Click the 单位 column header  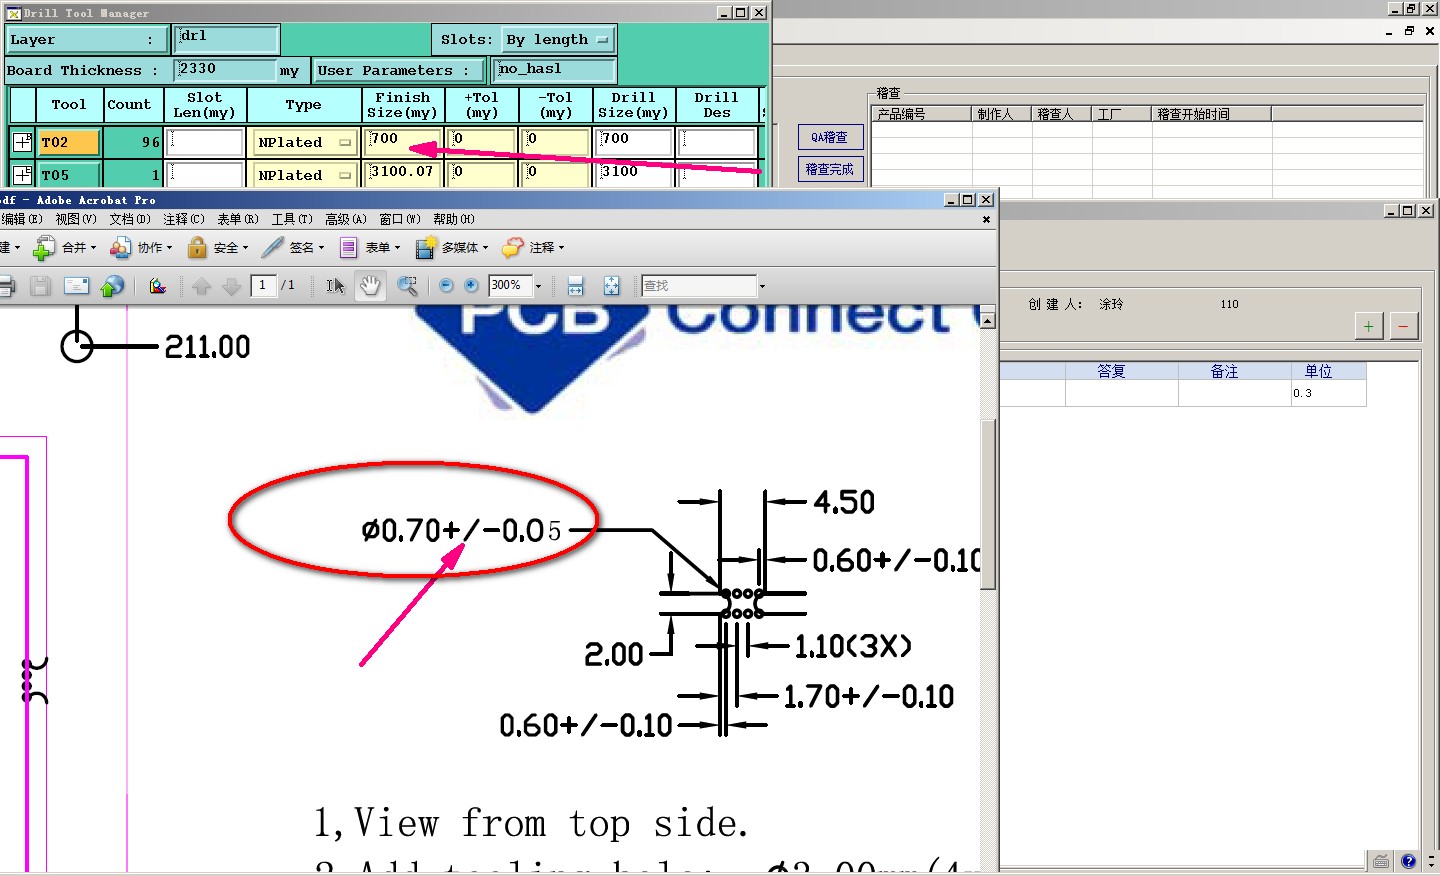pos(1329,371)
